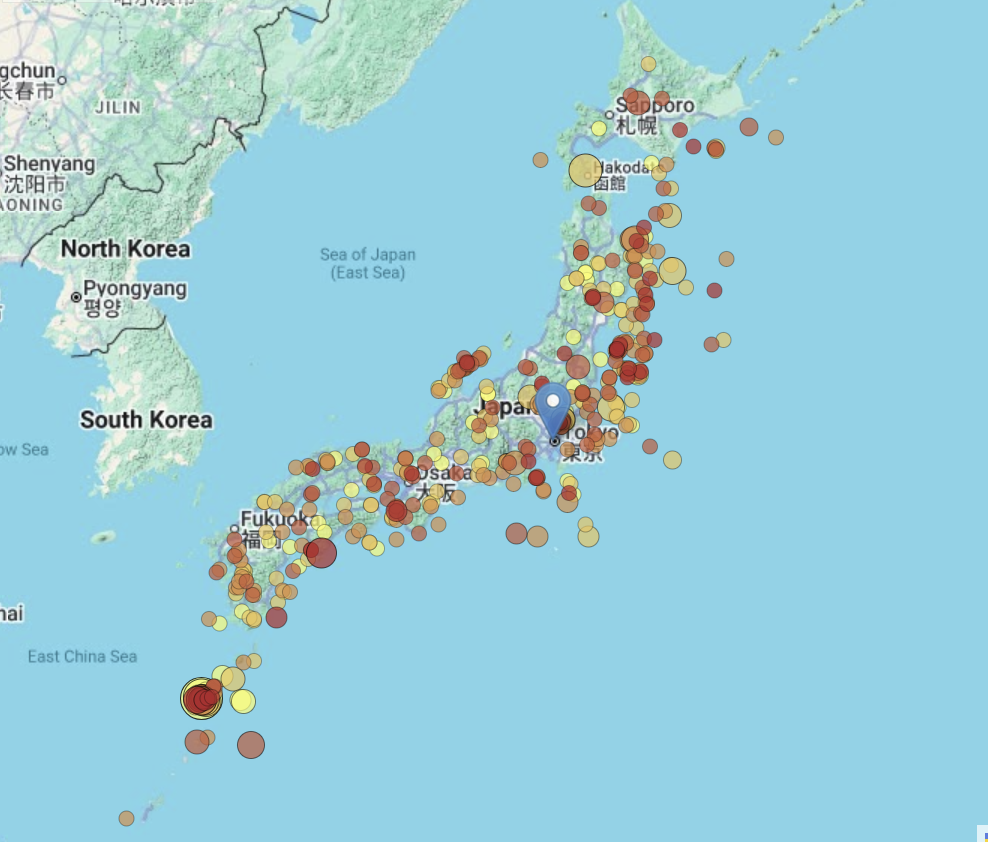Screen dimensions: 988x842
Task: Click the Sapporo city label
Action: 655,105
